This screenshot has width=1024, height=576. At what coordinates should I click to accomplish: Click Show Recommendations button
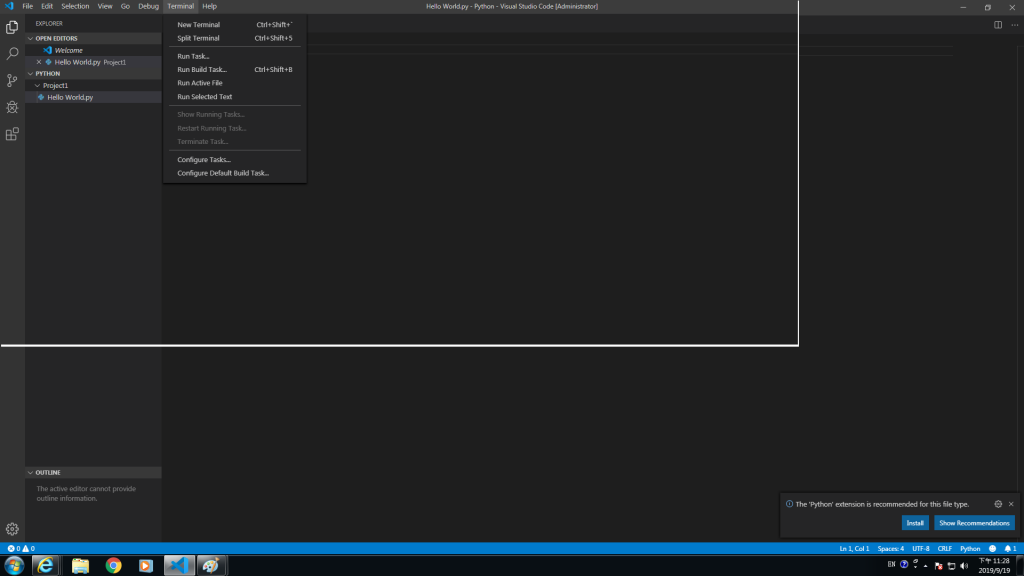pyautogui.click(x=974, y=523)
